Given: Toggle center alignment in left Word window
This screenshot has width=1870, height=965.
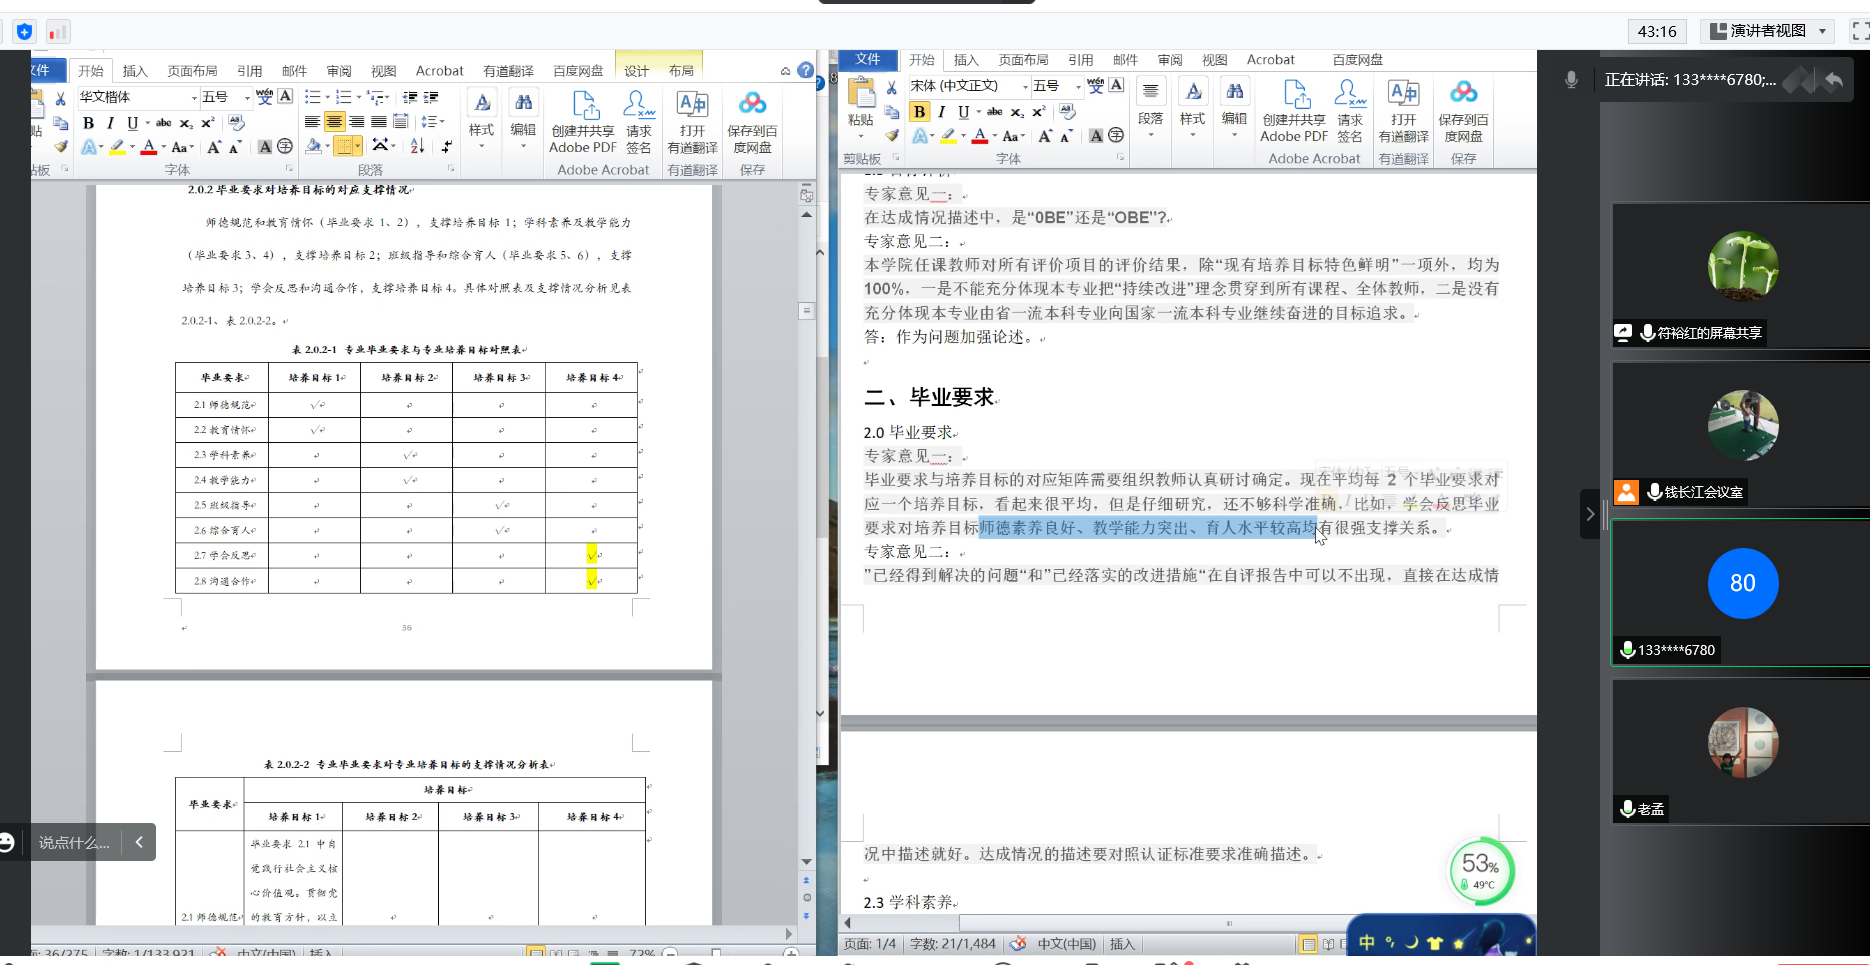Looking at the screenshot, I should point(334,122).
